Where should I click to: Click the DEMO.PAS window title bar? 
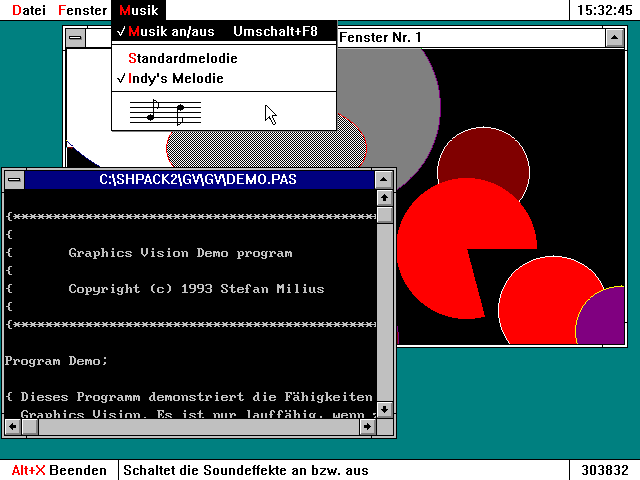click(198, 180)
